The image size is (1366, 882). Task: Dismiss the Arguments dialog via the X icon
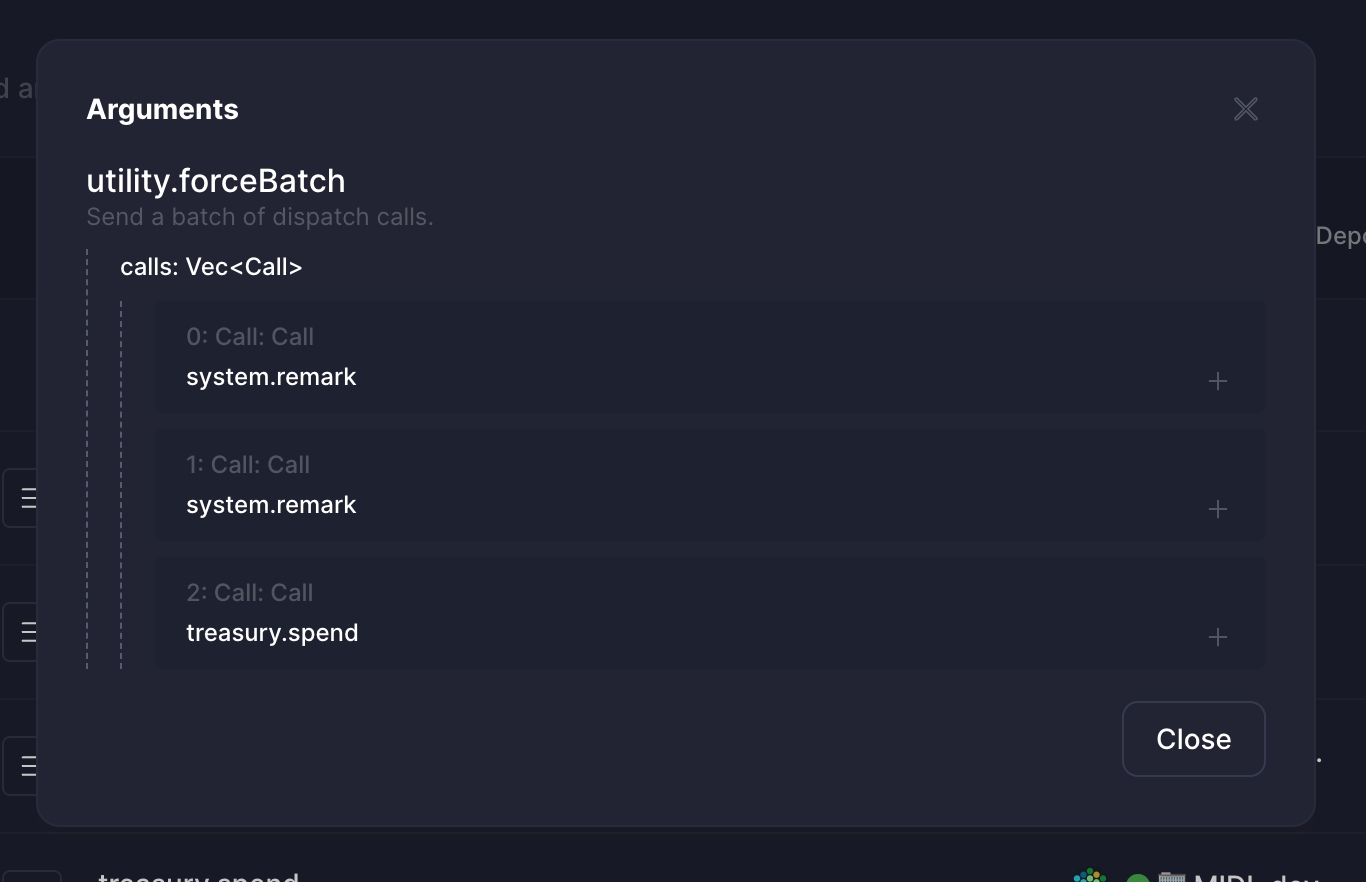[1244, 109]
